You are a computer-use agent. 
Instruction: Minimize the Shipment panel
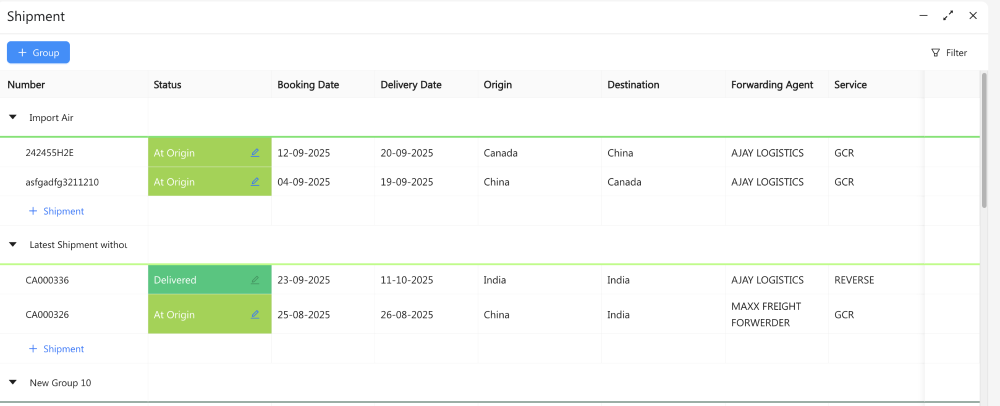tap(923, 16)
